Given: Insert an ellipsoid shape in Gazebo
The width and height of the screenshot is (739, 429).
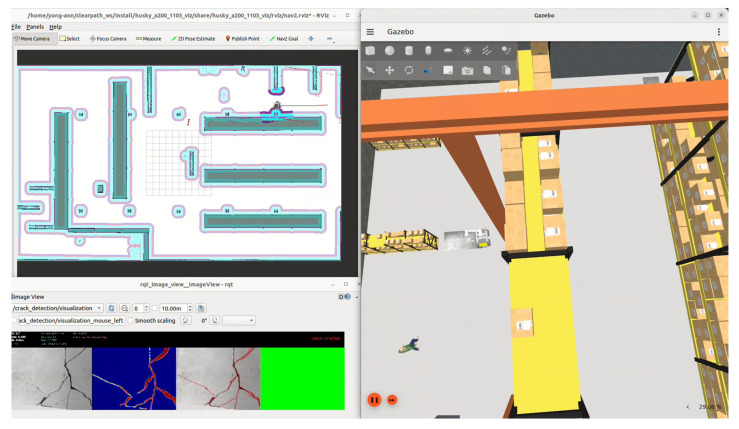Looking at the screenshot, I should [x=448, y=50].
